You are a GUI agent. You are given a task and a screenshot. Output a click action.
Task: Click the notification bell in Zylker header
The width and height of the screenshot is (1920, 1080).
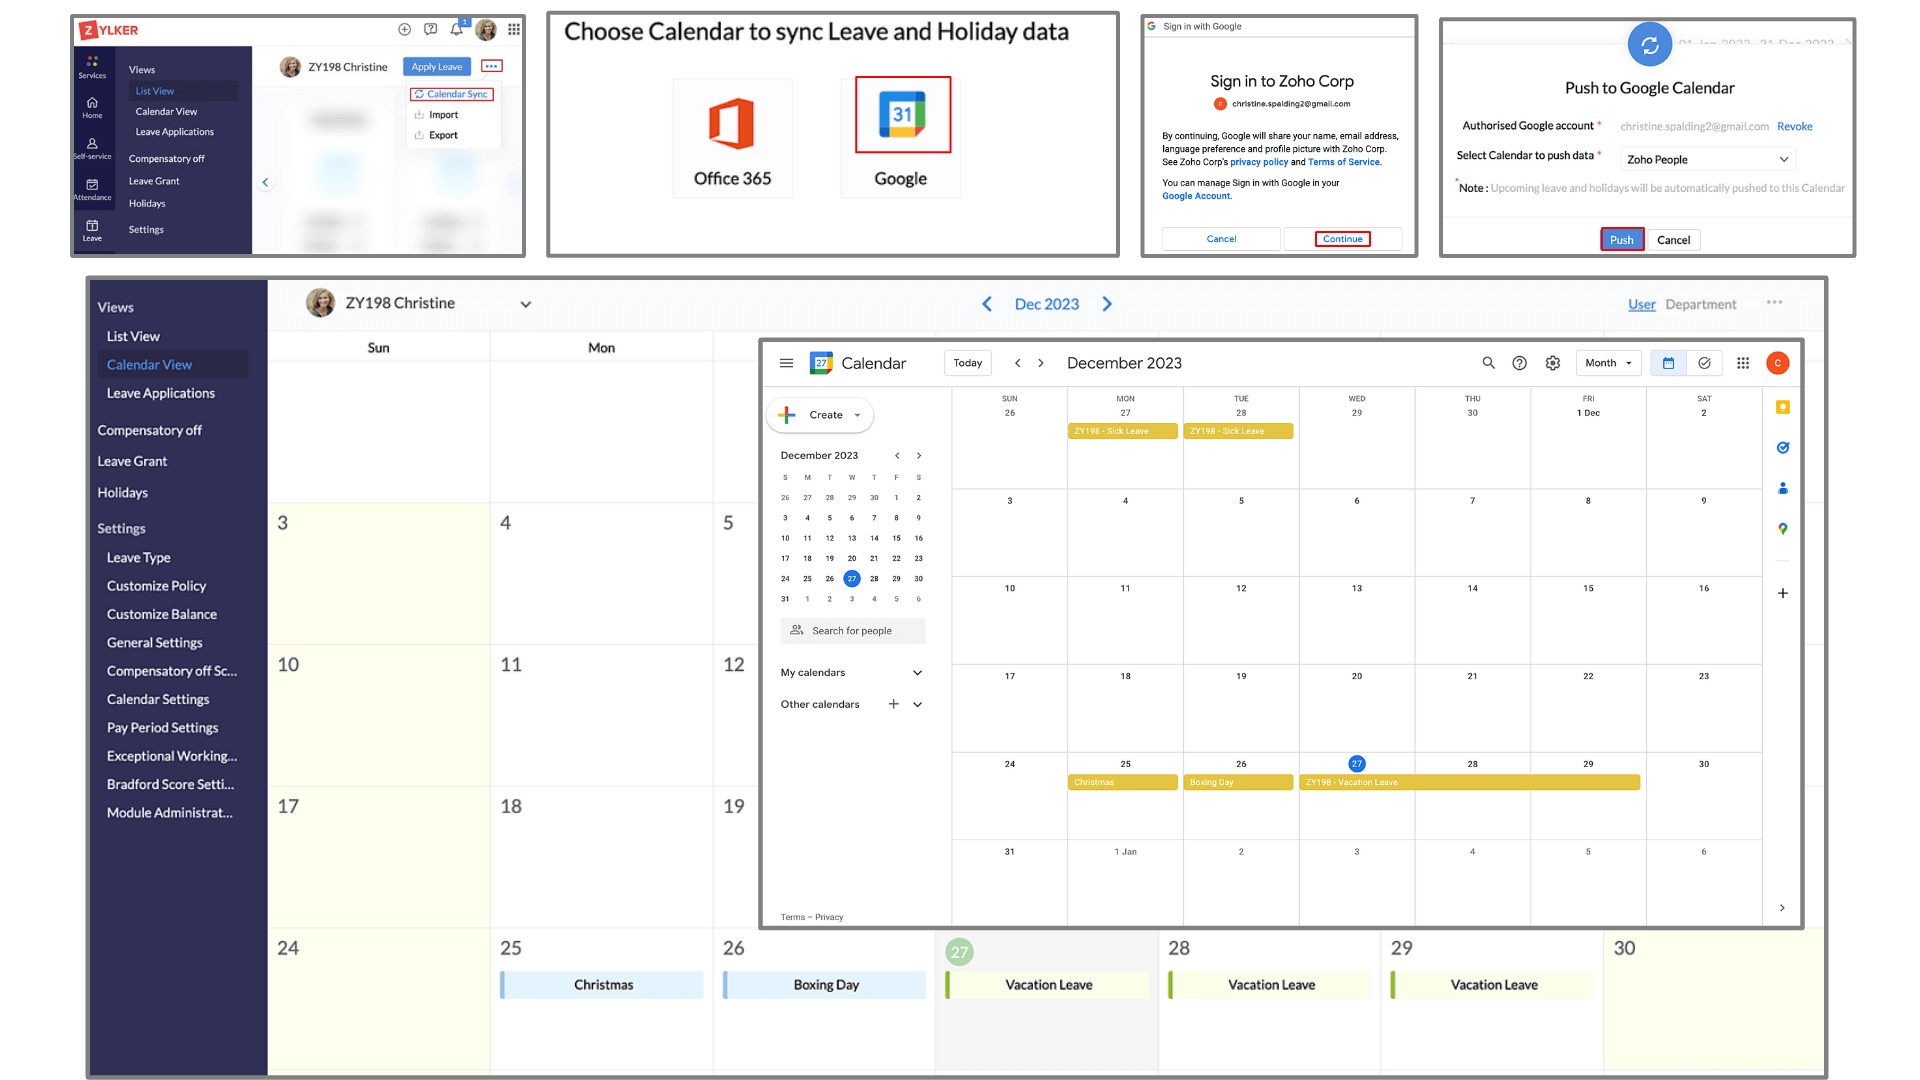click(456, 29)
